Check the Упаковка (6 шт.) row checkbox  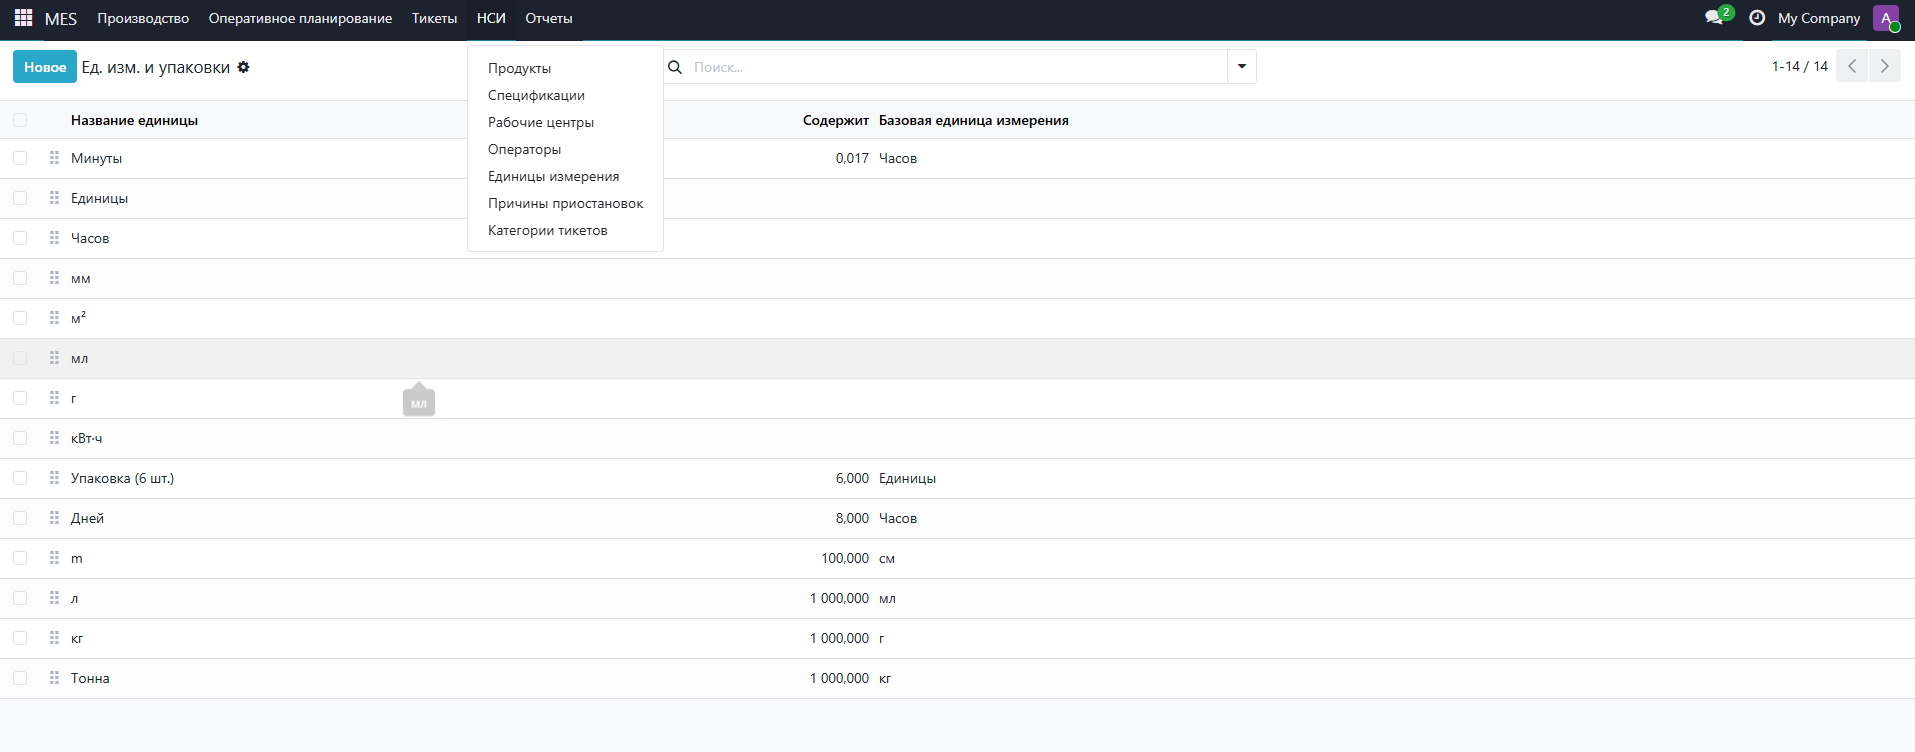(20, 478)
